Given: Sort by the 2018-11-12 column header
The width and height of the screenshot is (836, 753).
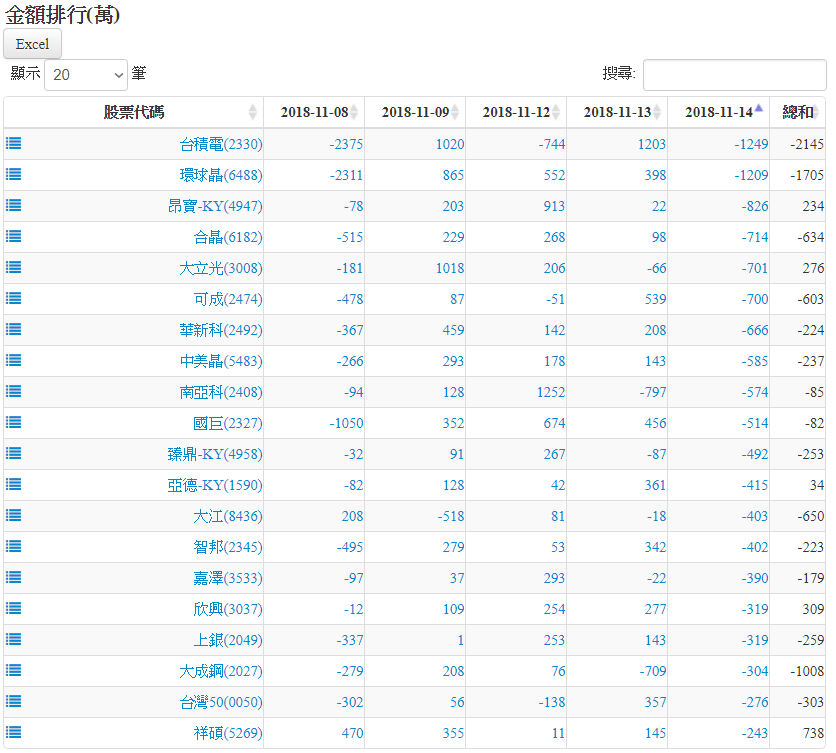Looking at the screenshot, I should pos(516,112).
